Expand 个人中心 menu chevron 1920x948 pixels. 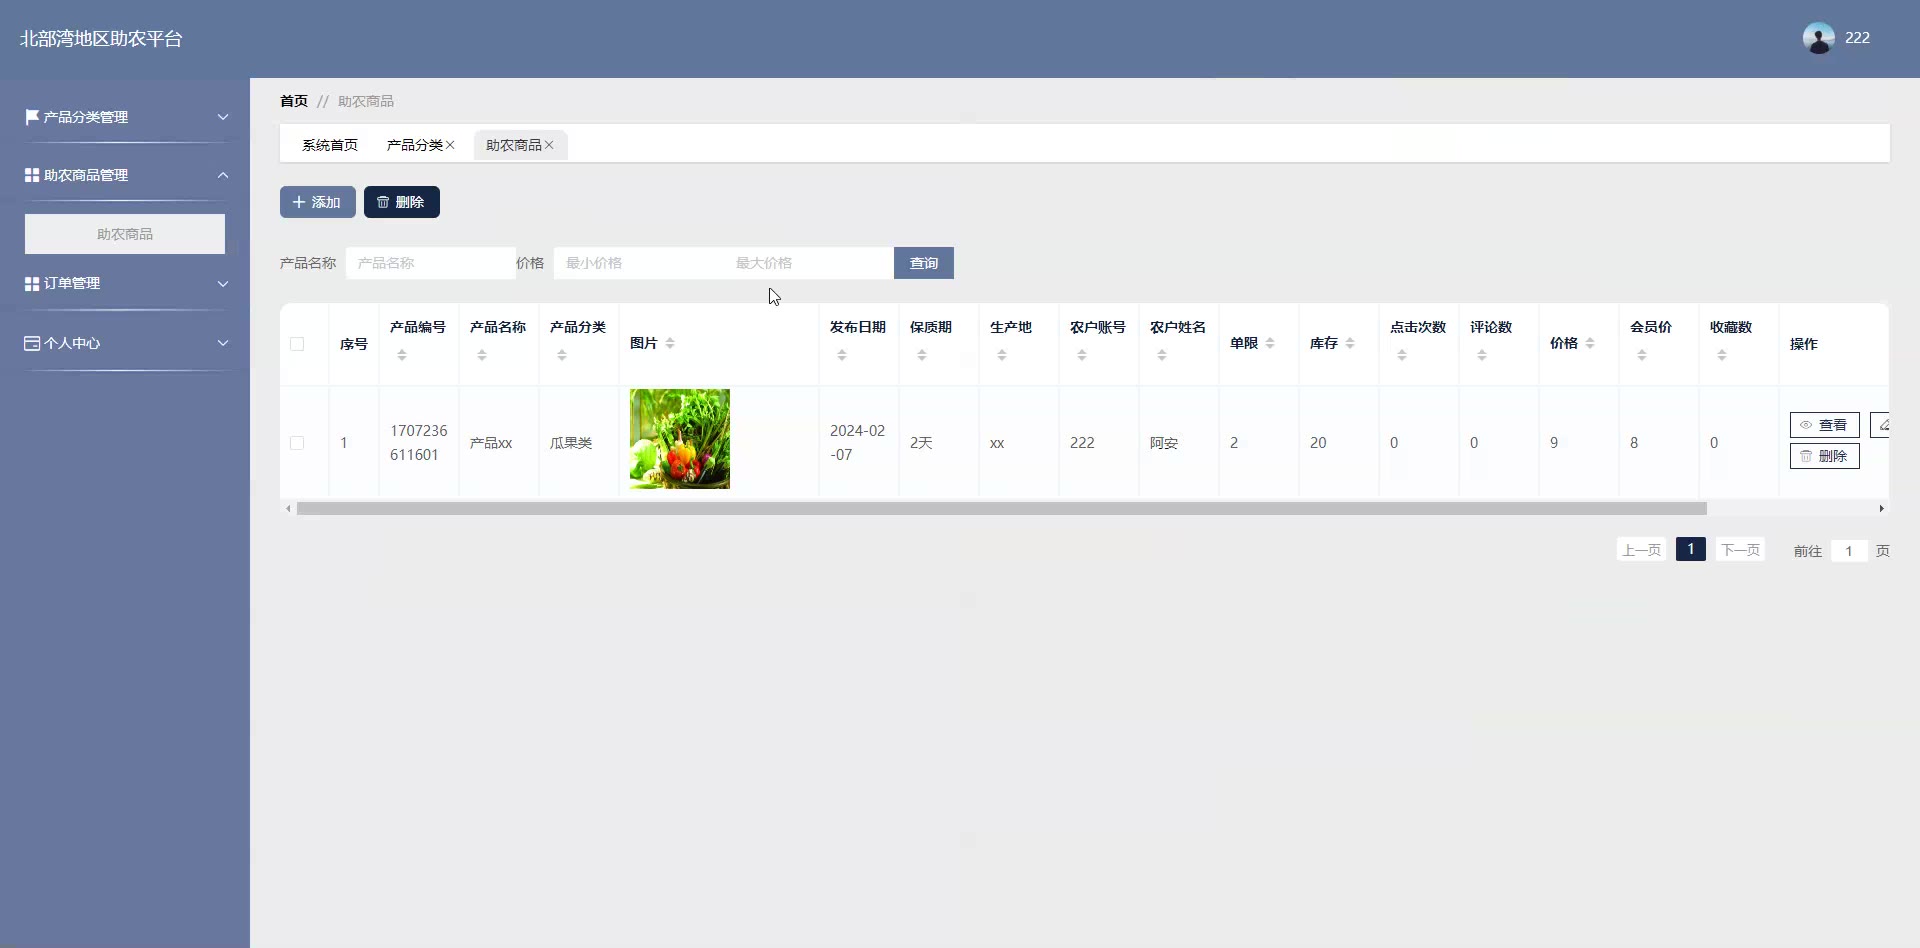point(223,343)
